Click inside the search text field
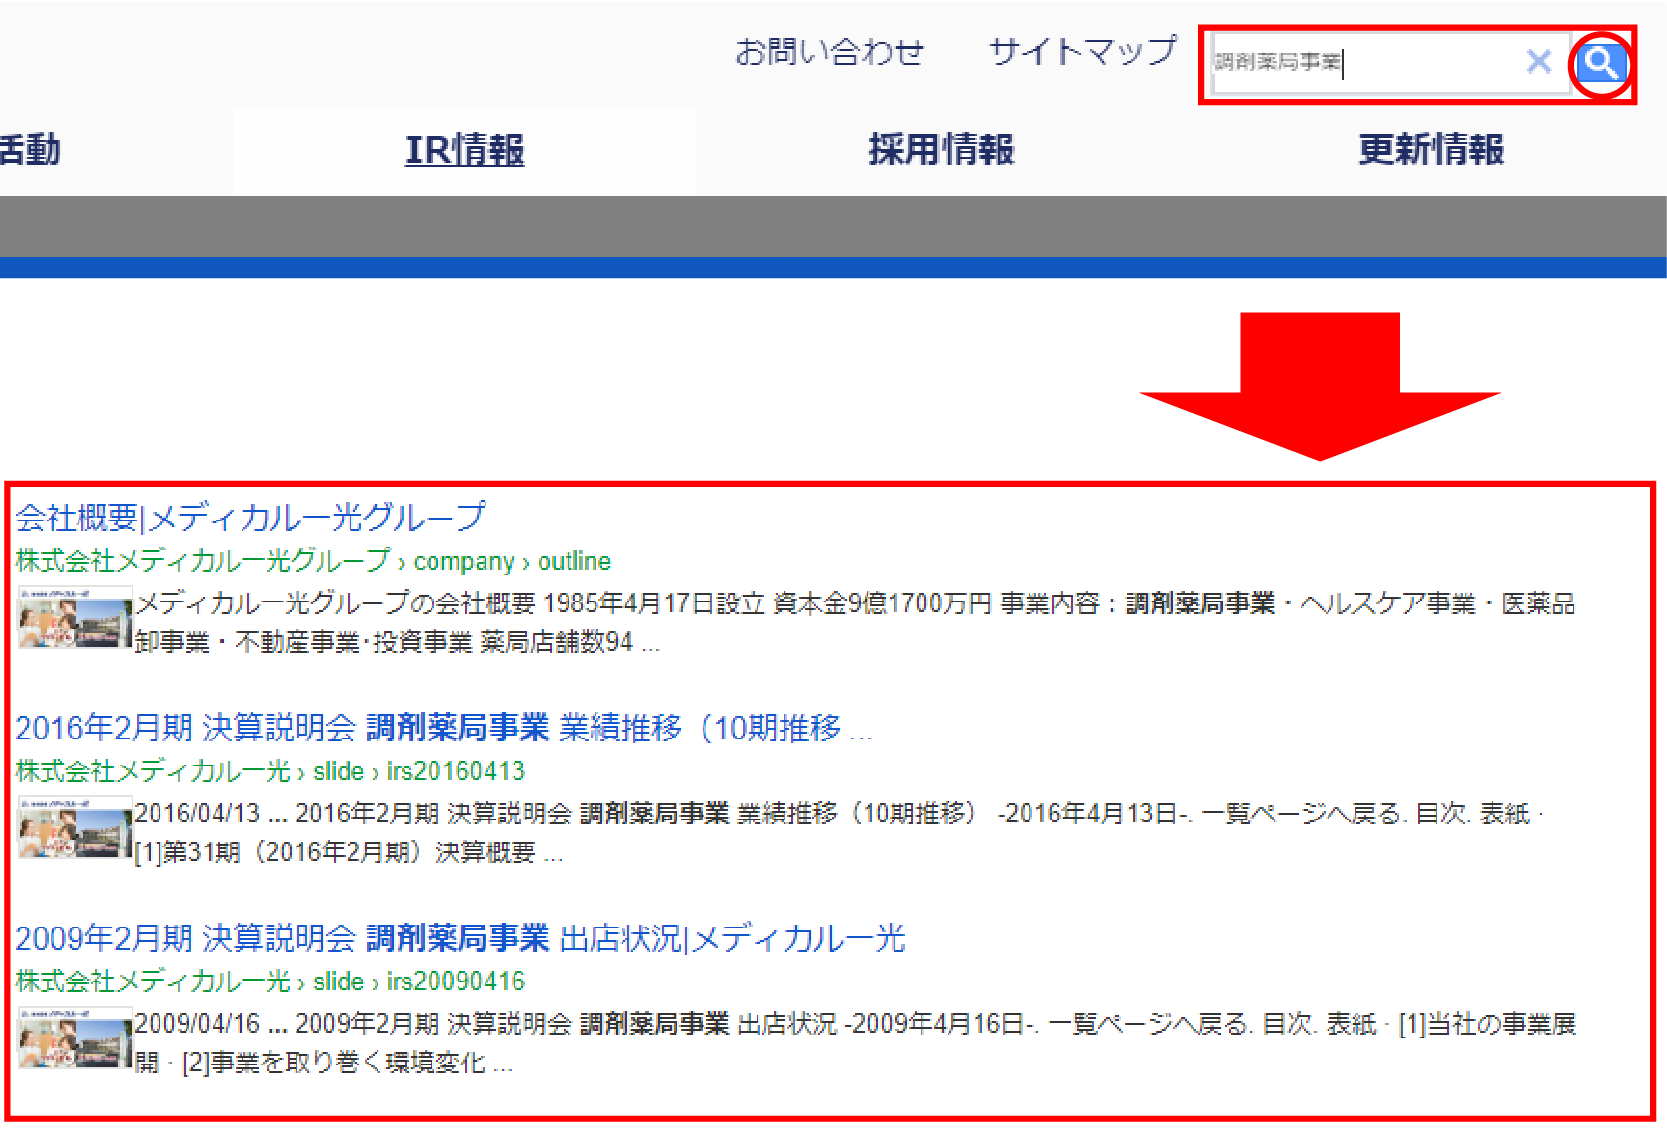1667x1146 pixels. click(1360, 63)
